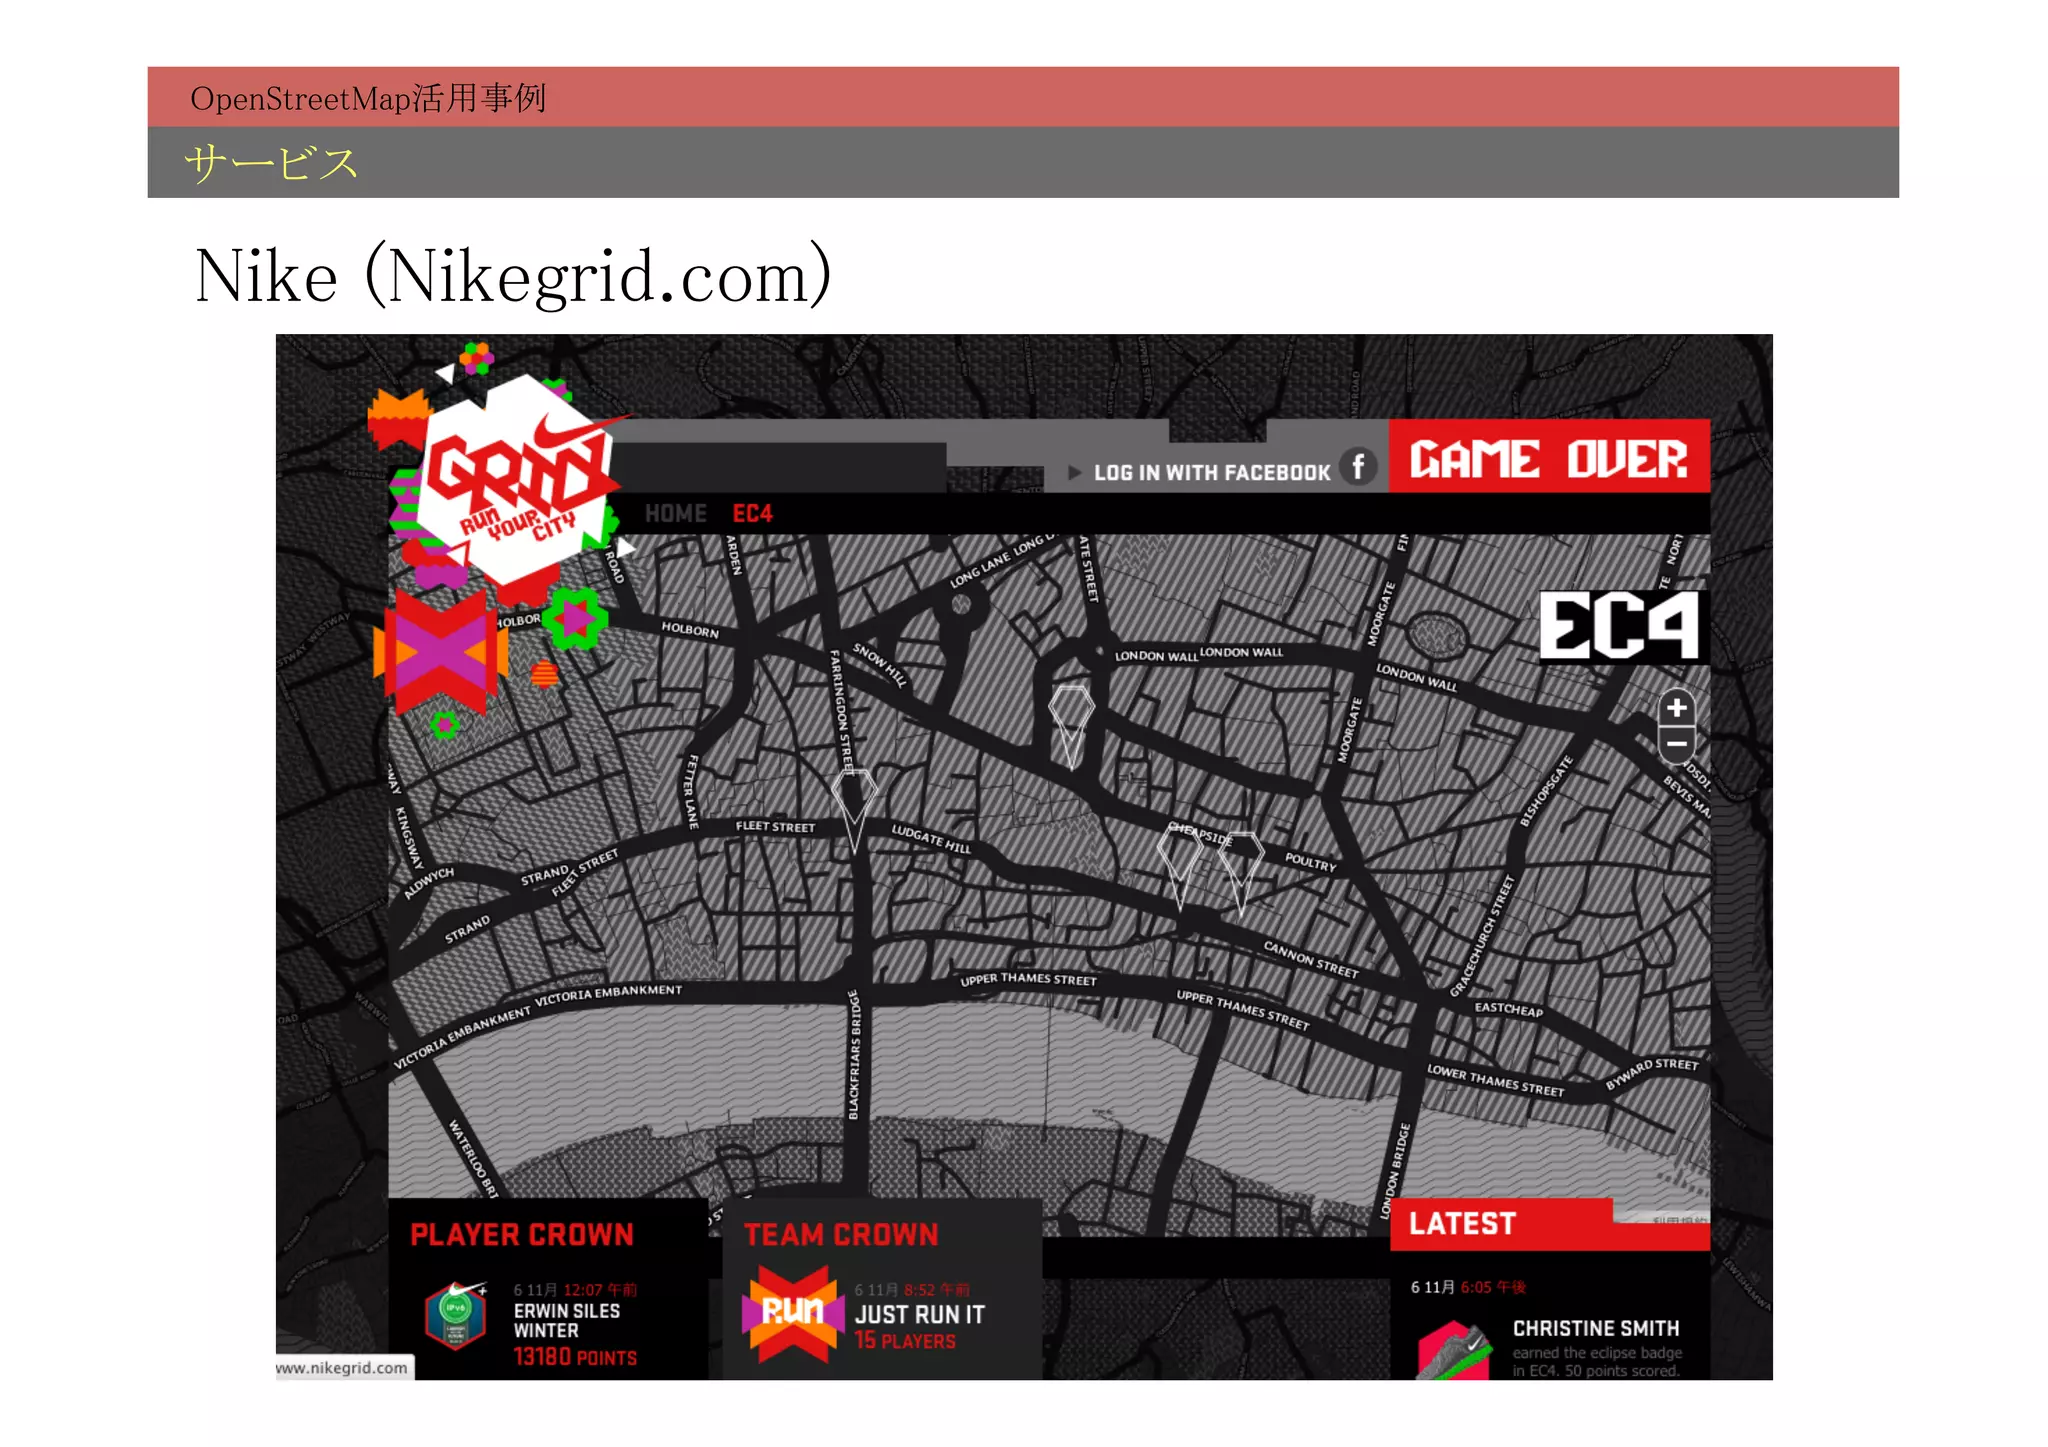This screenshot has height=1447, width=2048.
Task: Click the GAME OVER banner
Action: point(1549,457)
